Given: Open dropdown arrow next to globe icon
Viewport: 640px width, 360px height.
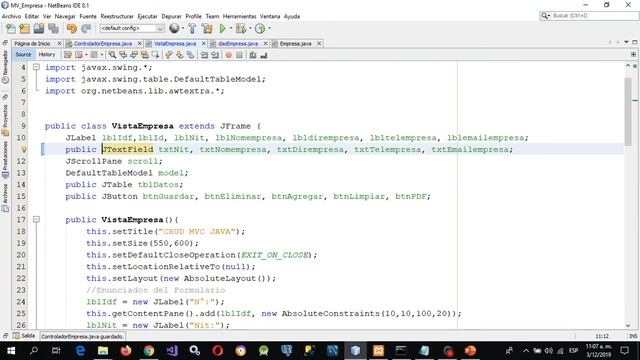Looking at the screenshot, I should point(182,29).
